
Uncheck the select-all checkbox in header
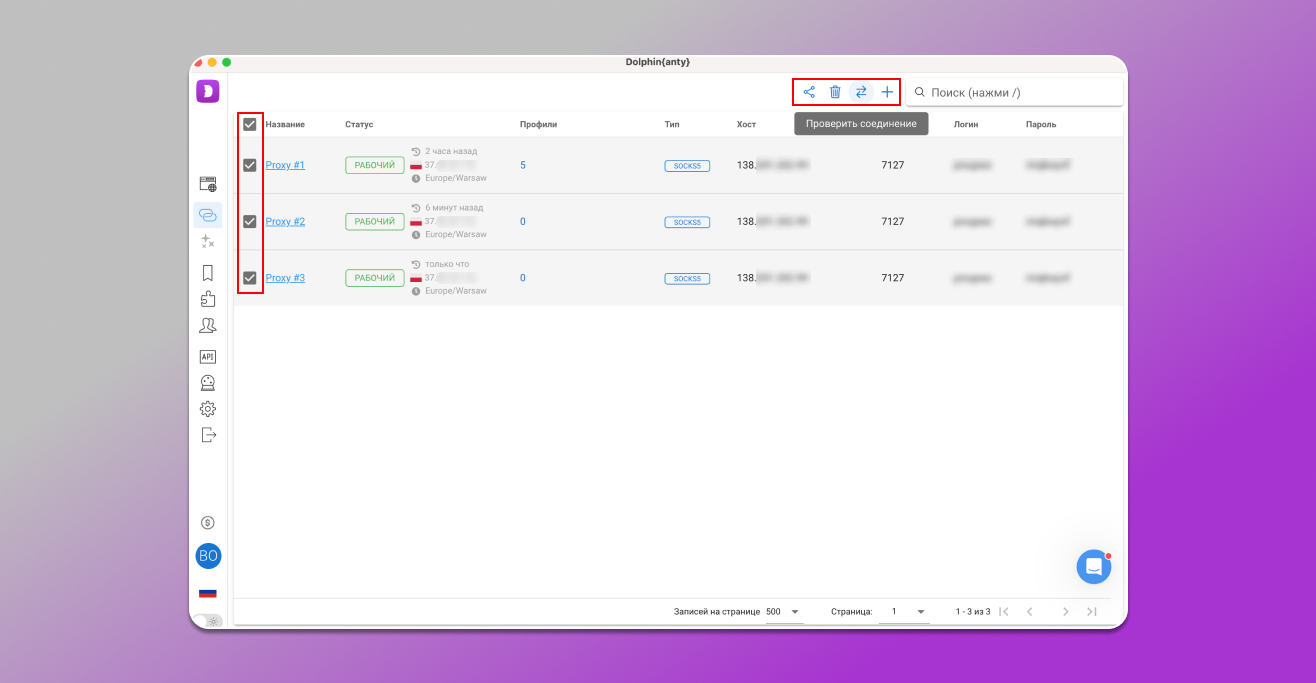coord(250,125)
